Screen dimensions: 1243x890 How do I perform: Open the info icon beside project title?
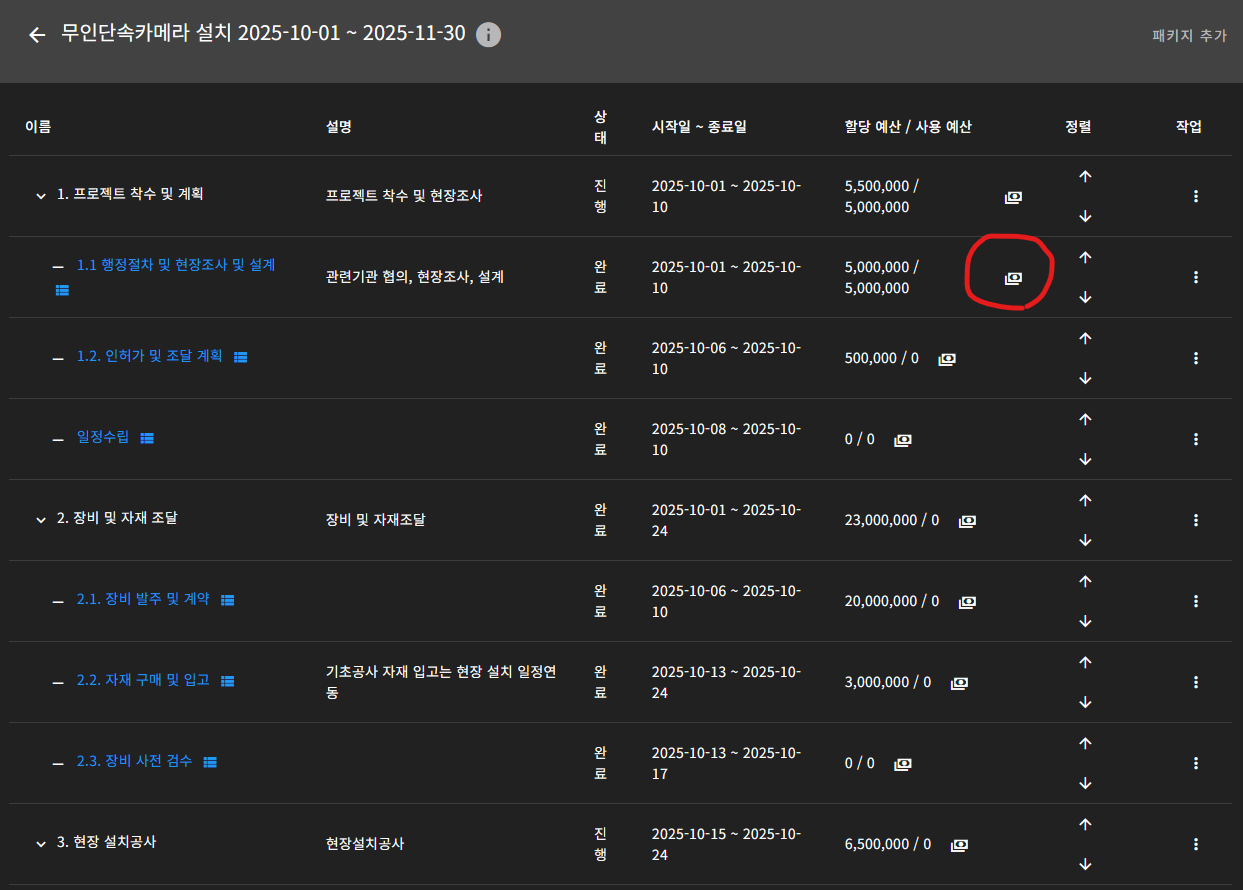[488, 35]
